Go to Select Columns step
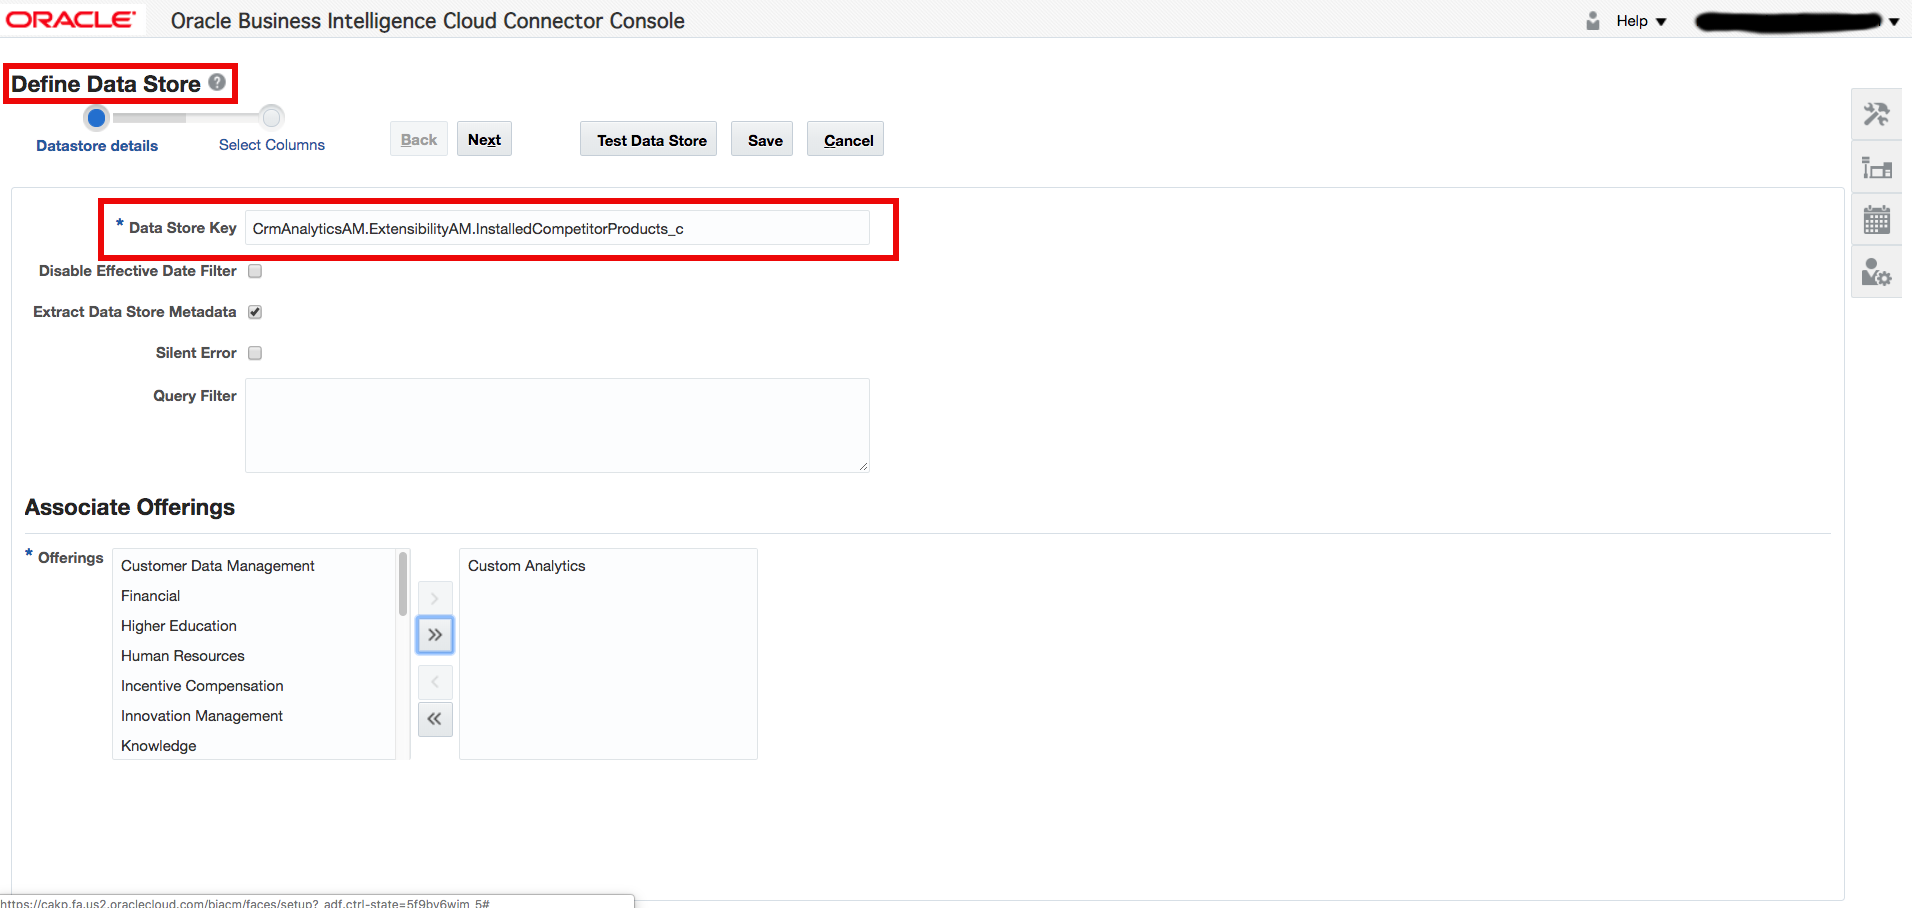 tap(272, 145)
